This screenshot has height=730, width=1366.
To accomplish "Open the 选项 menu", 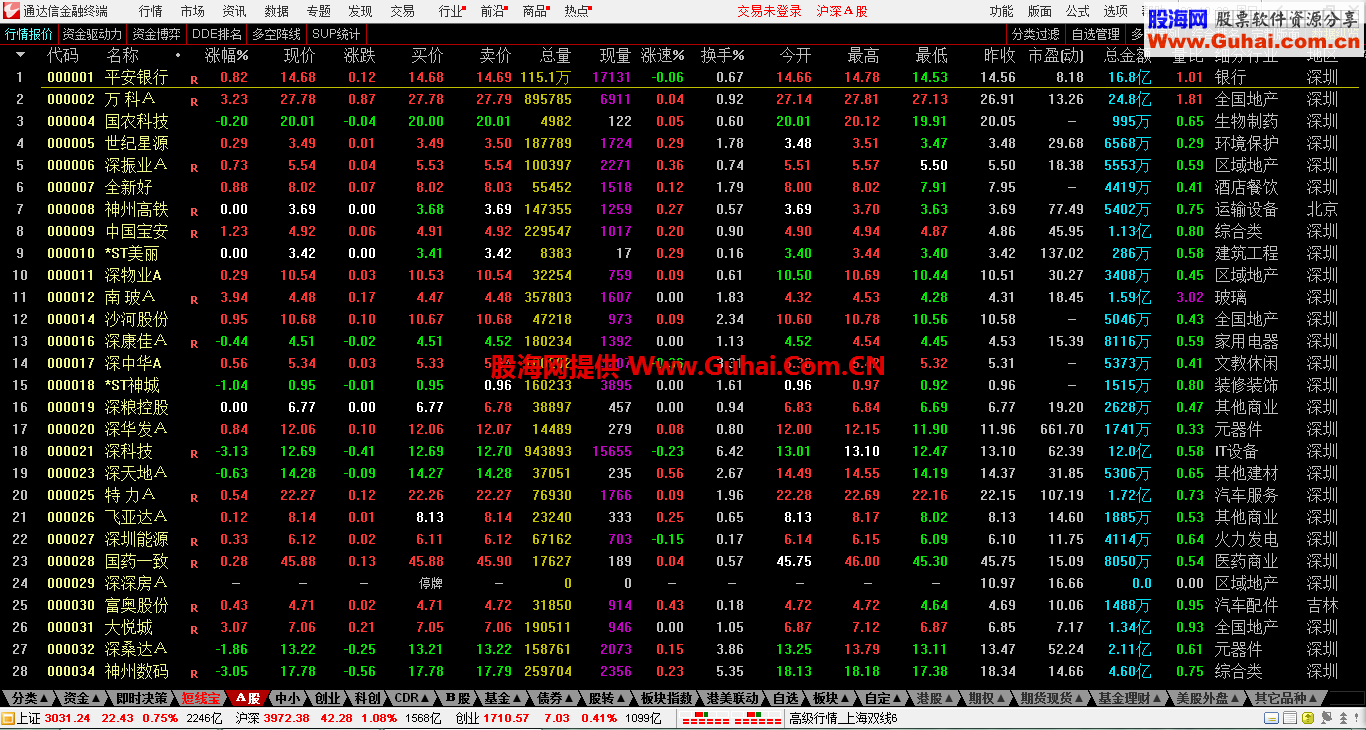I will (x=1115, y=11).
